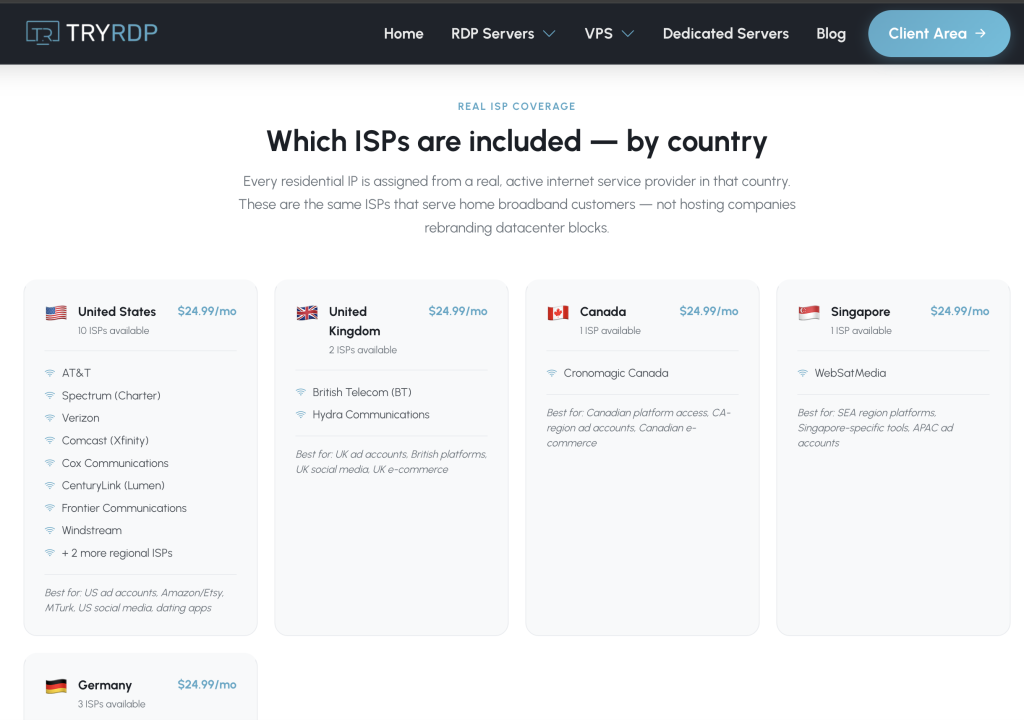The height and width of the screenshot is (720, 1024).
Task: Click the Germany country title
Action: pyautogui.click(x=104, y=685)
